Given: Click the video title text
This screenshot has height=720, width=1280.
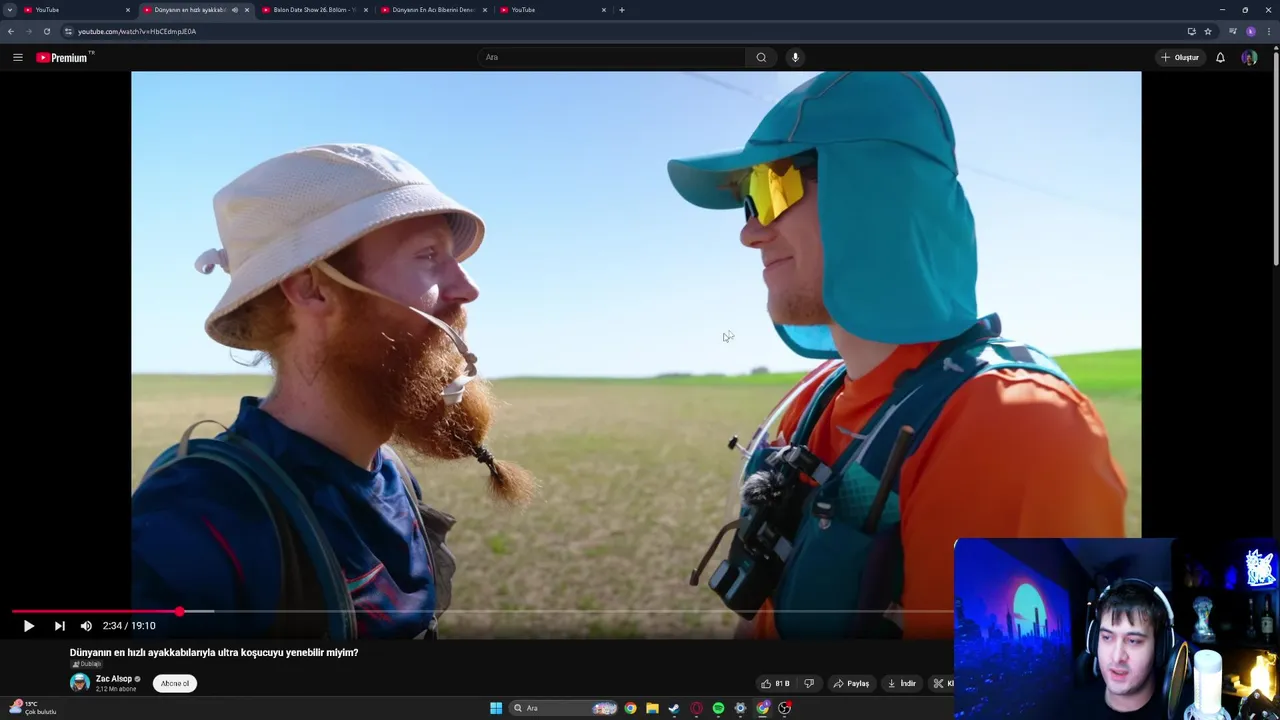Looking at the screenshot, I should [x=214, y=653].
